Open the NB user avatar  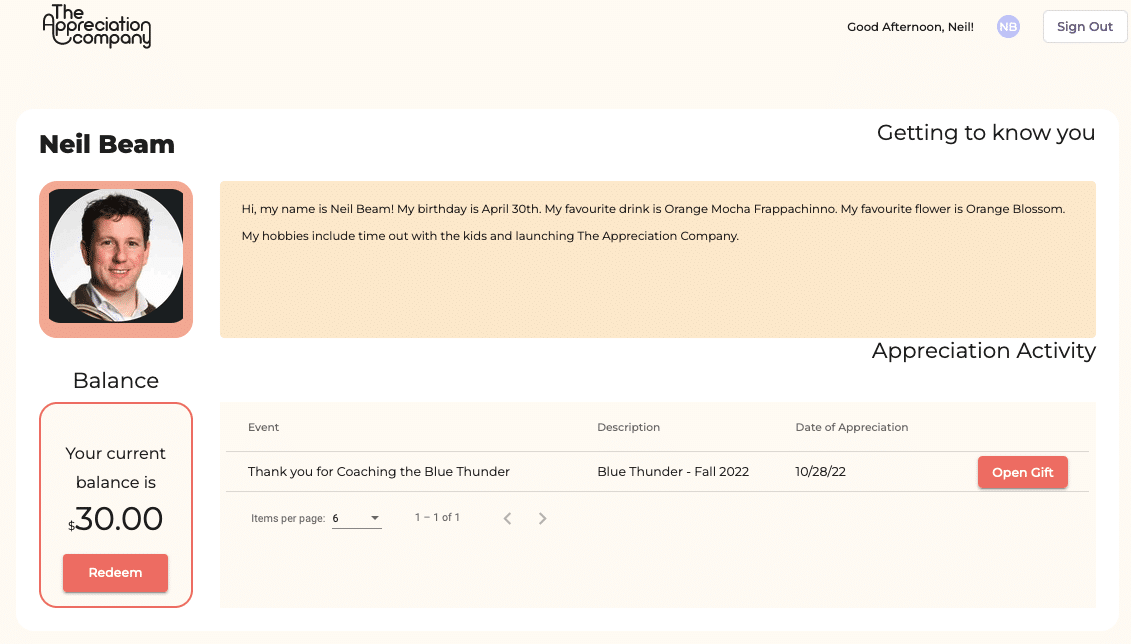click(x=1008, y=27)
